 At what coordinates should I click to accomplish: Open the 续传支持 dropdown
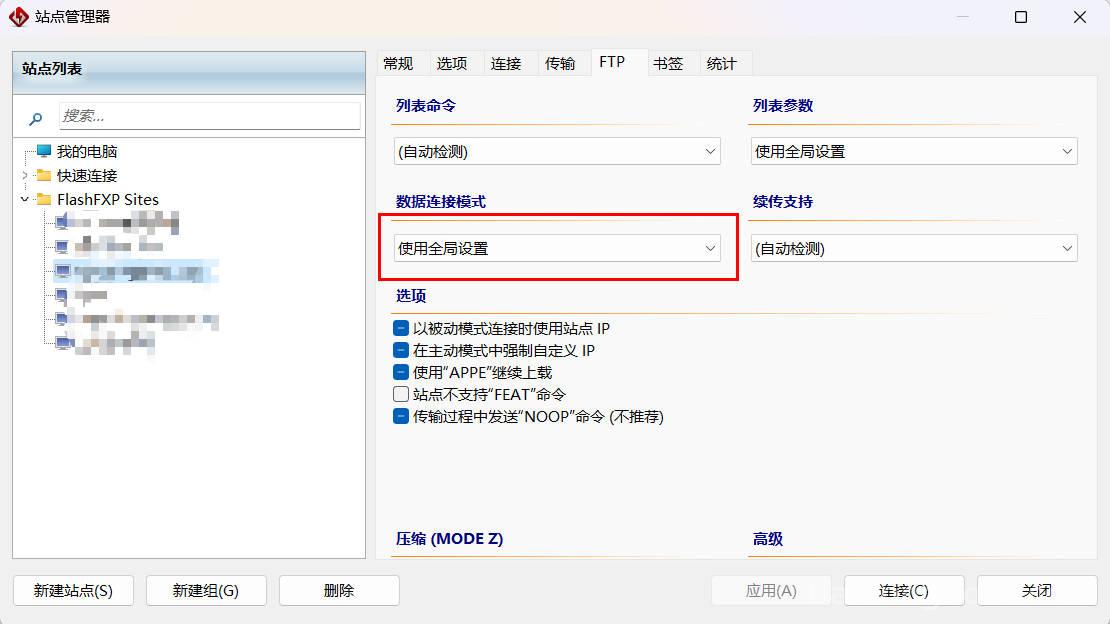click(x=914, y=248)
